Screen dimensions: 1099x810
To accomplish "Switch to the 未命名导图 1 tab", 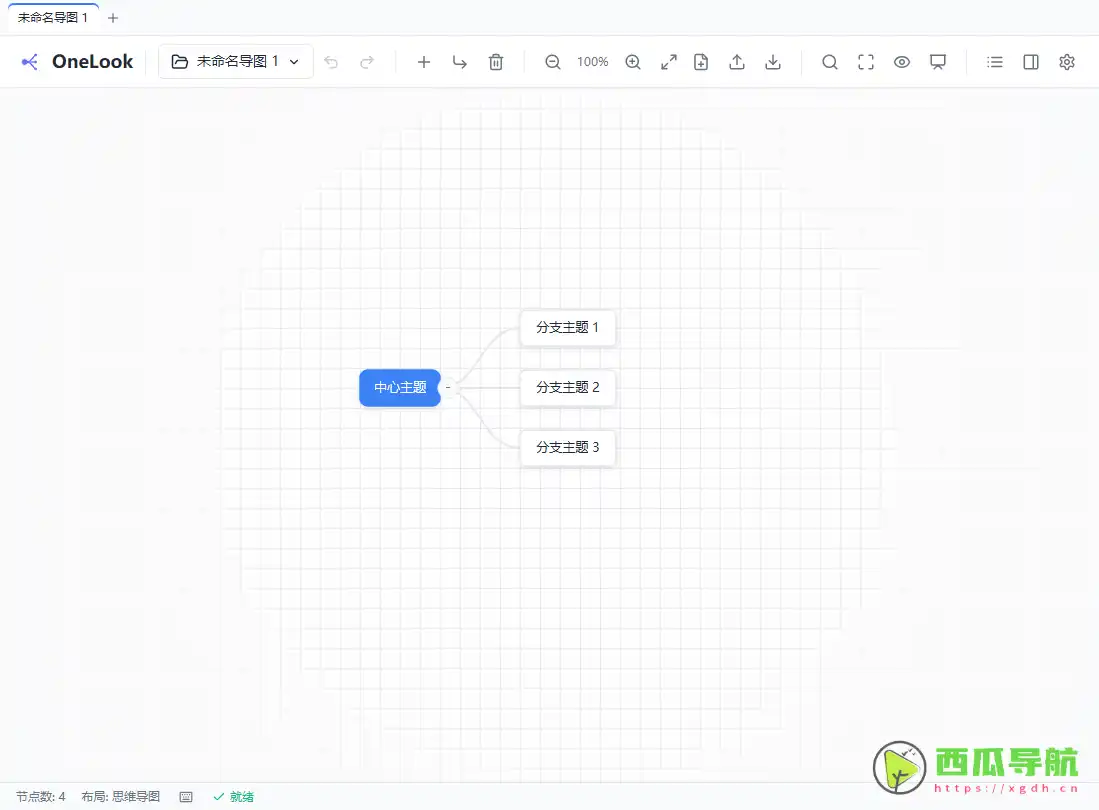I will (x=52, y=17).
